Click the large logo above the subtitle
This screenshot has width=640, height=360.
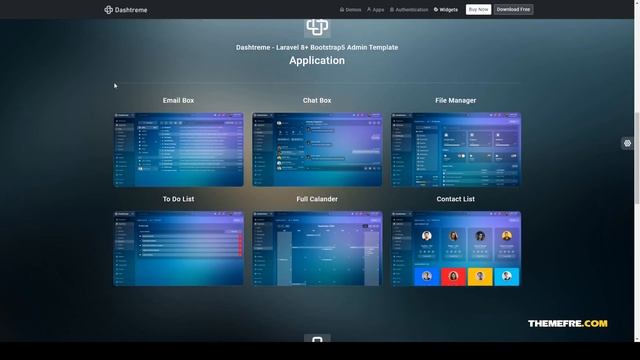(317, 28)
